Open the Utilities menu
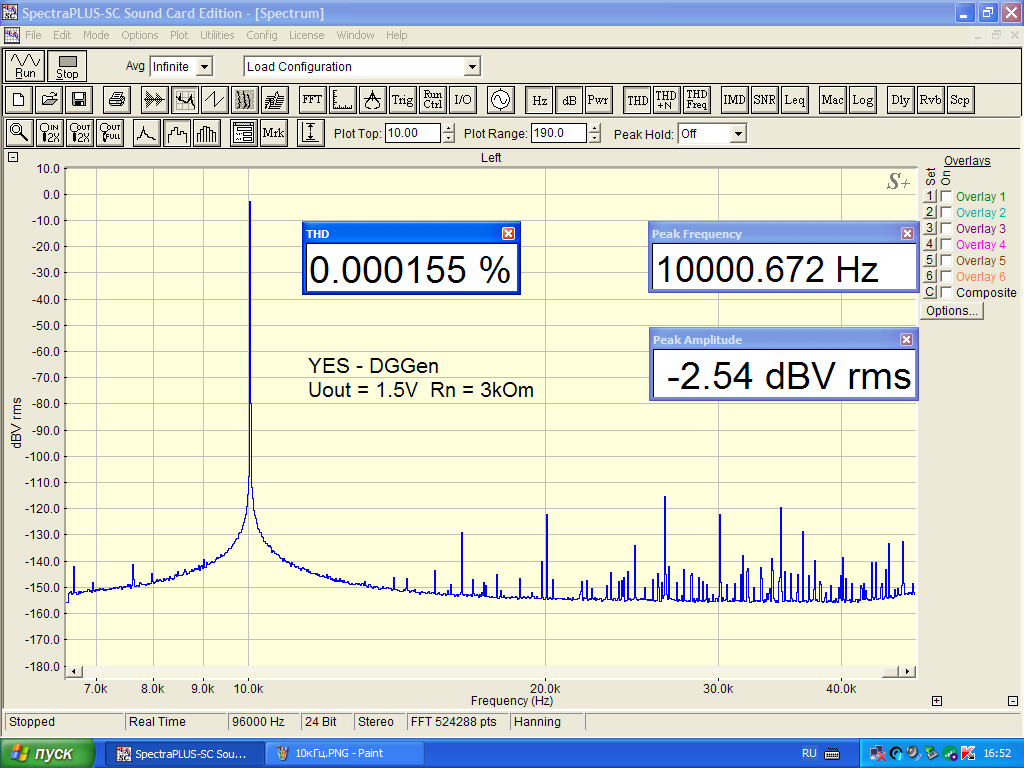The image size is (1024, 768). point(217,35)
